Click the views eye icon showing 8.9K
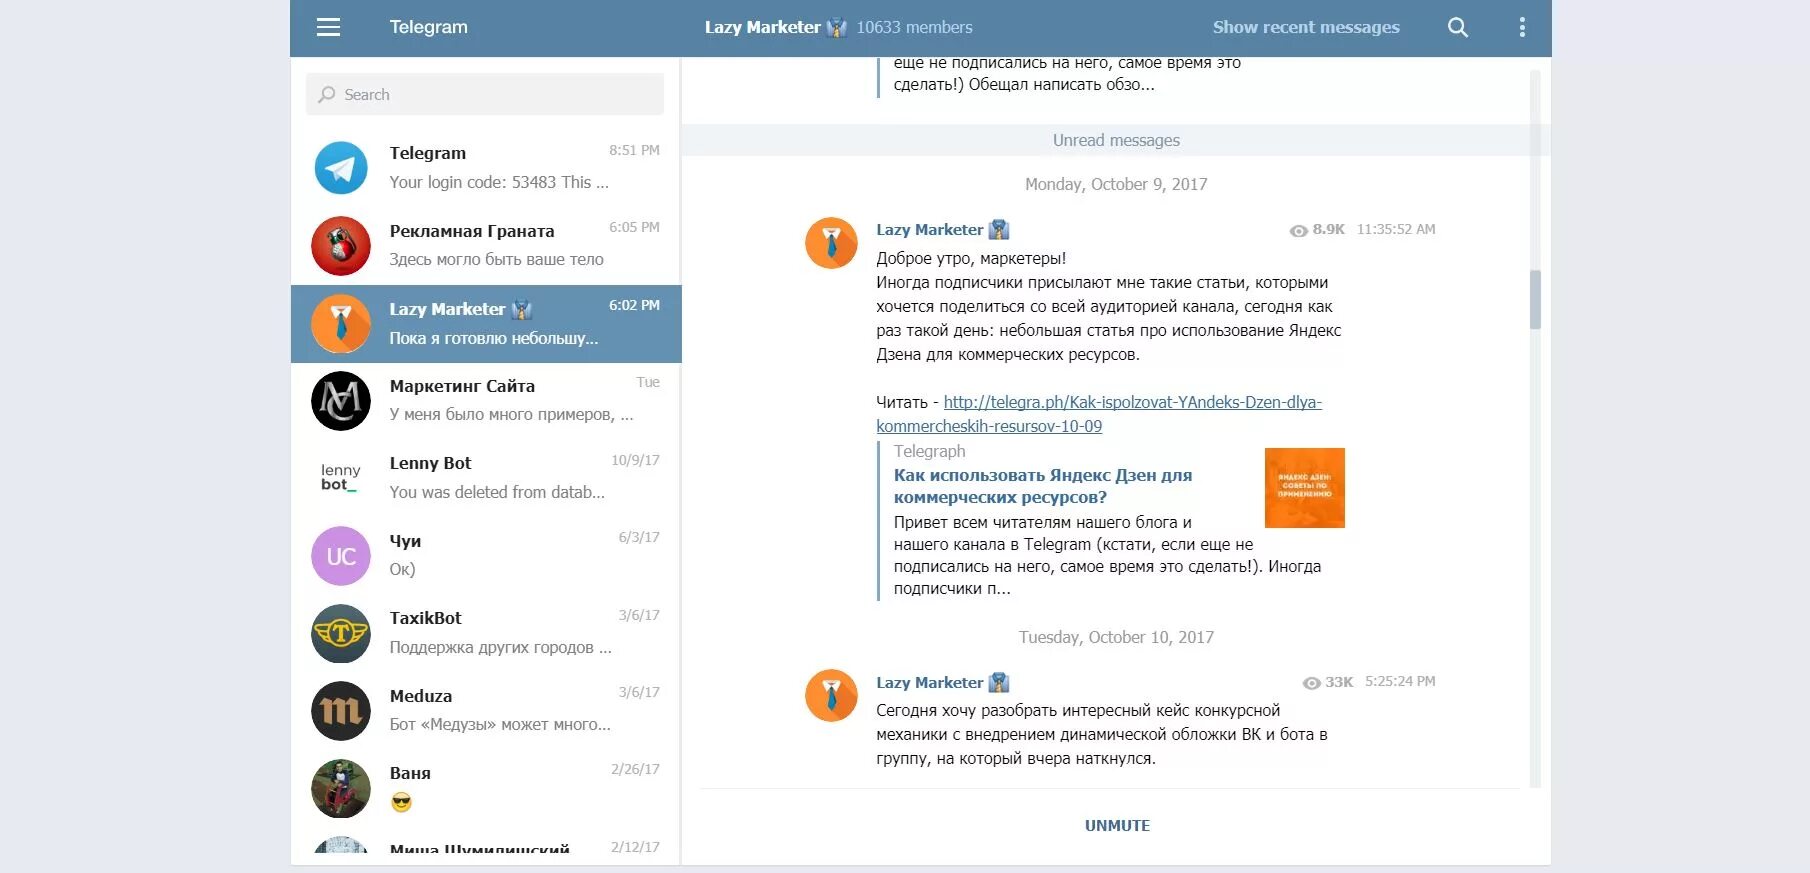 tap(1298, 230)
